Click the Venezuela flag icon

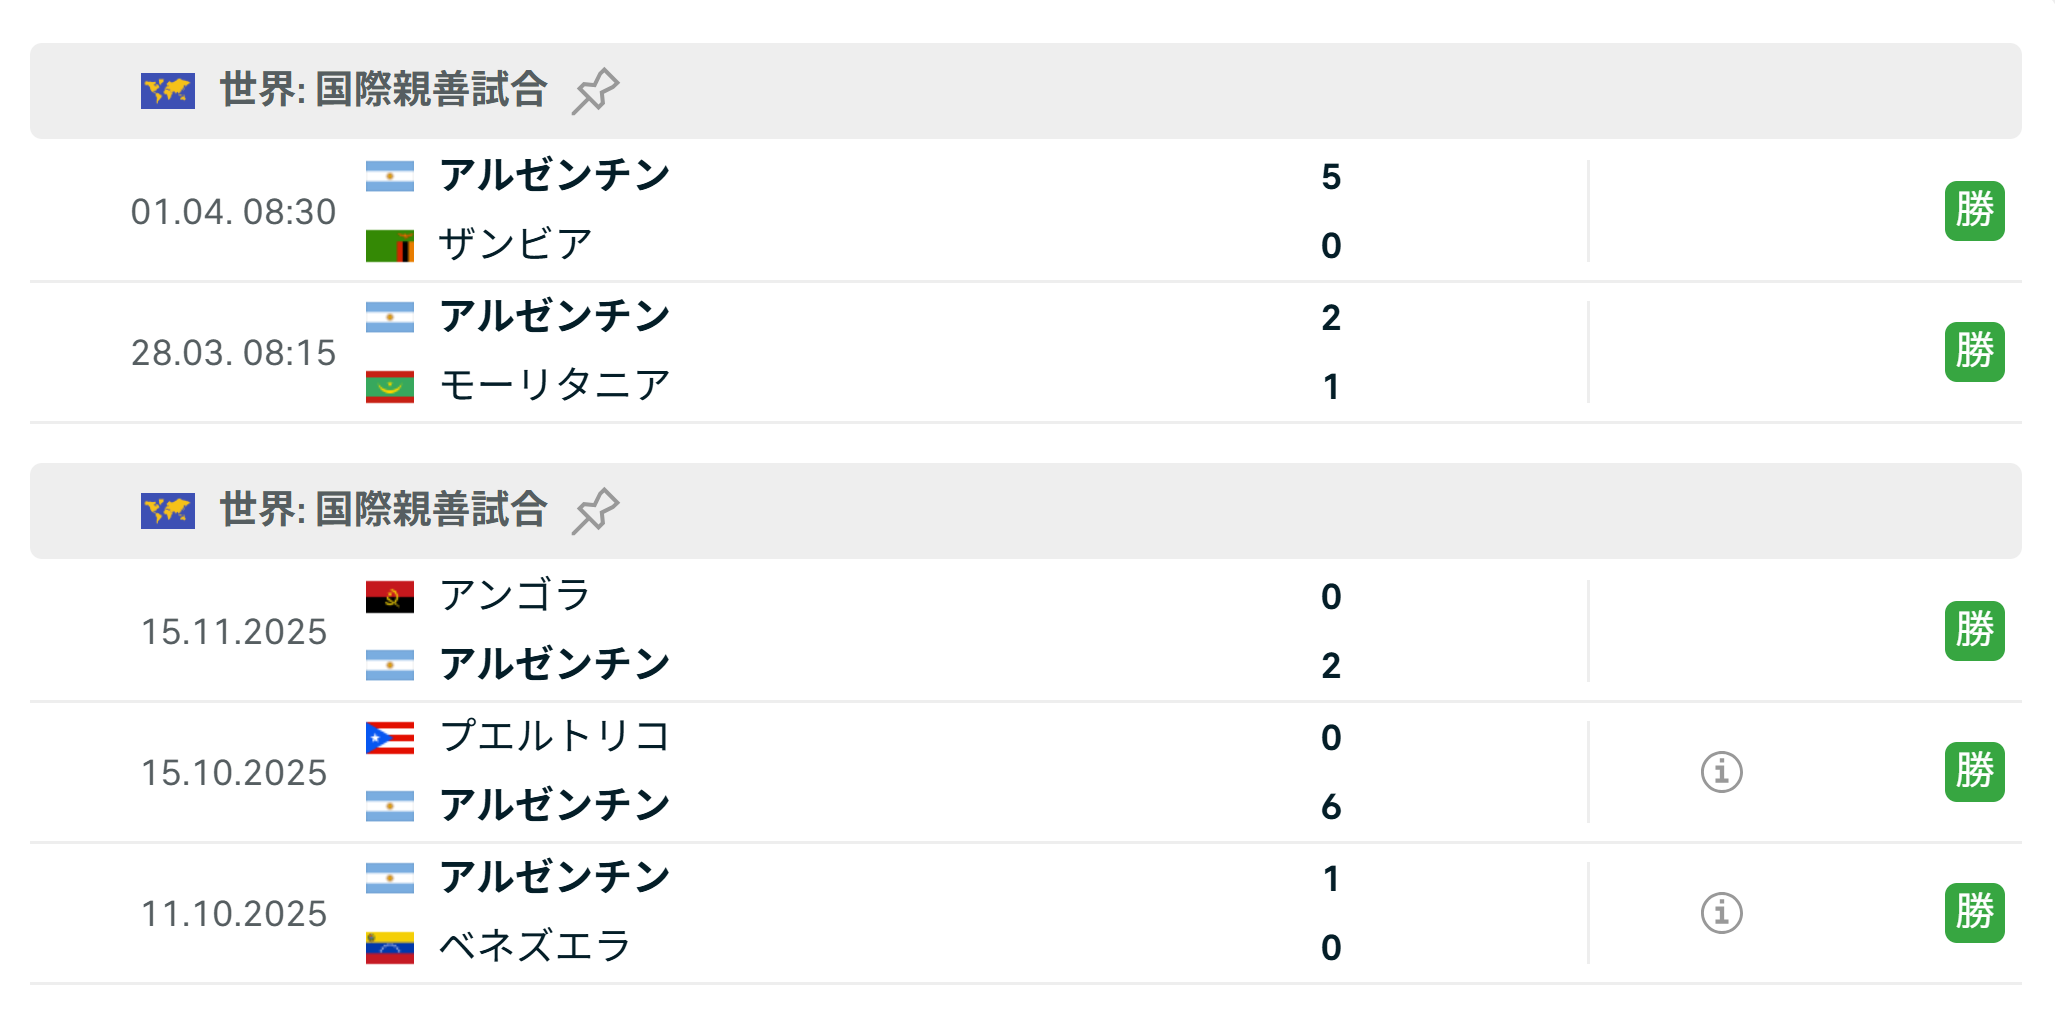[390, 947]
